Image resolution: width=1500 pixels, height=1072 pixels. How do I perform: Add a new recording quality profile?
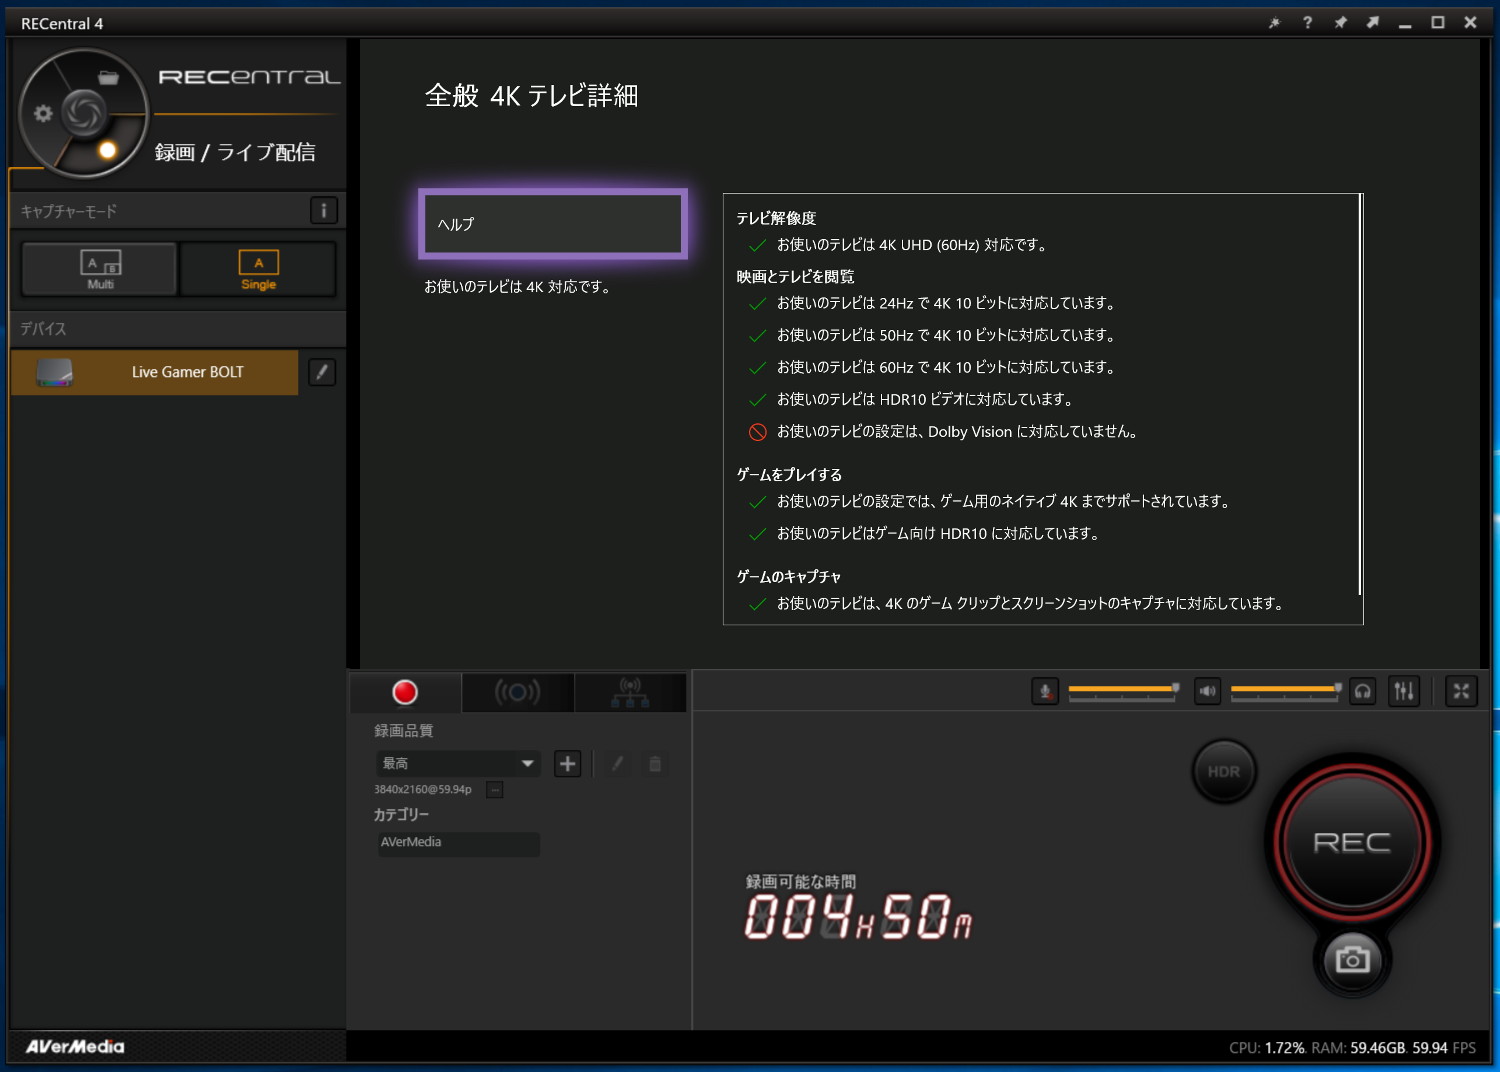point(567,764)
